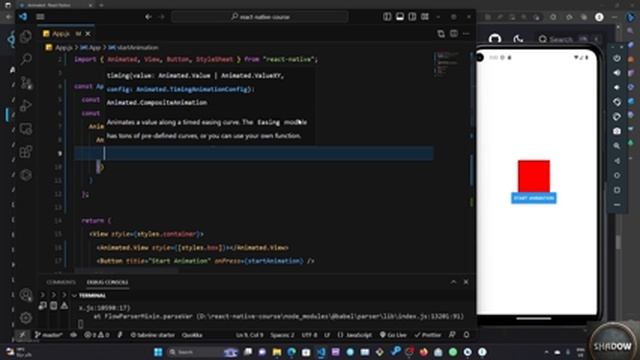The width and height of the screenshot is (640, 360).
Task: Change end of line LF setting
Action: 327,335
